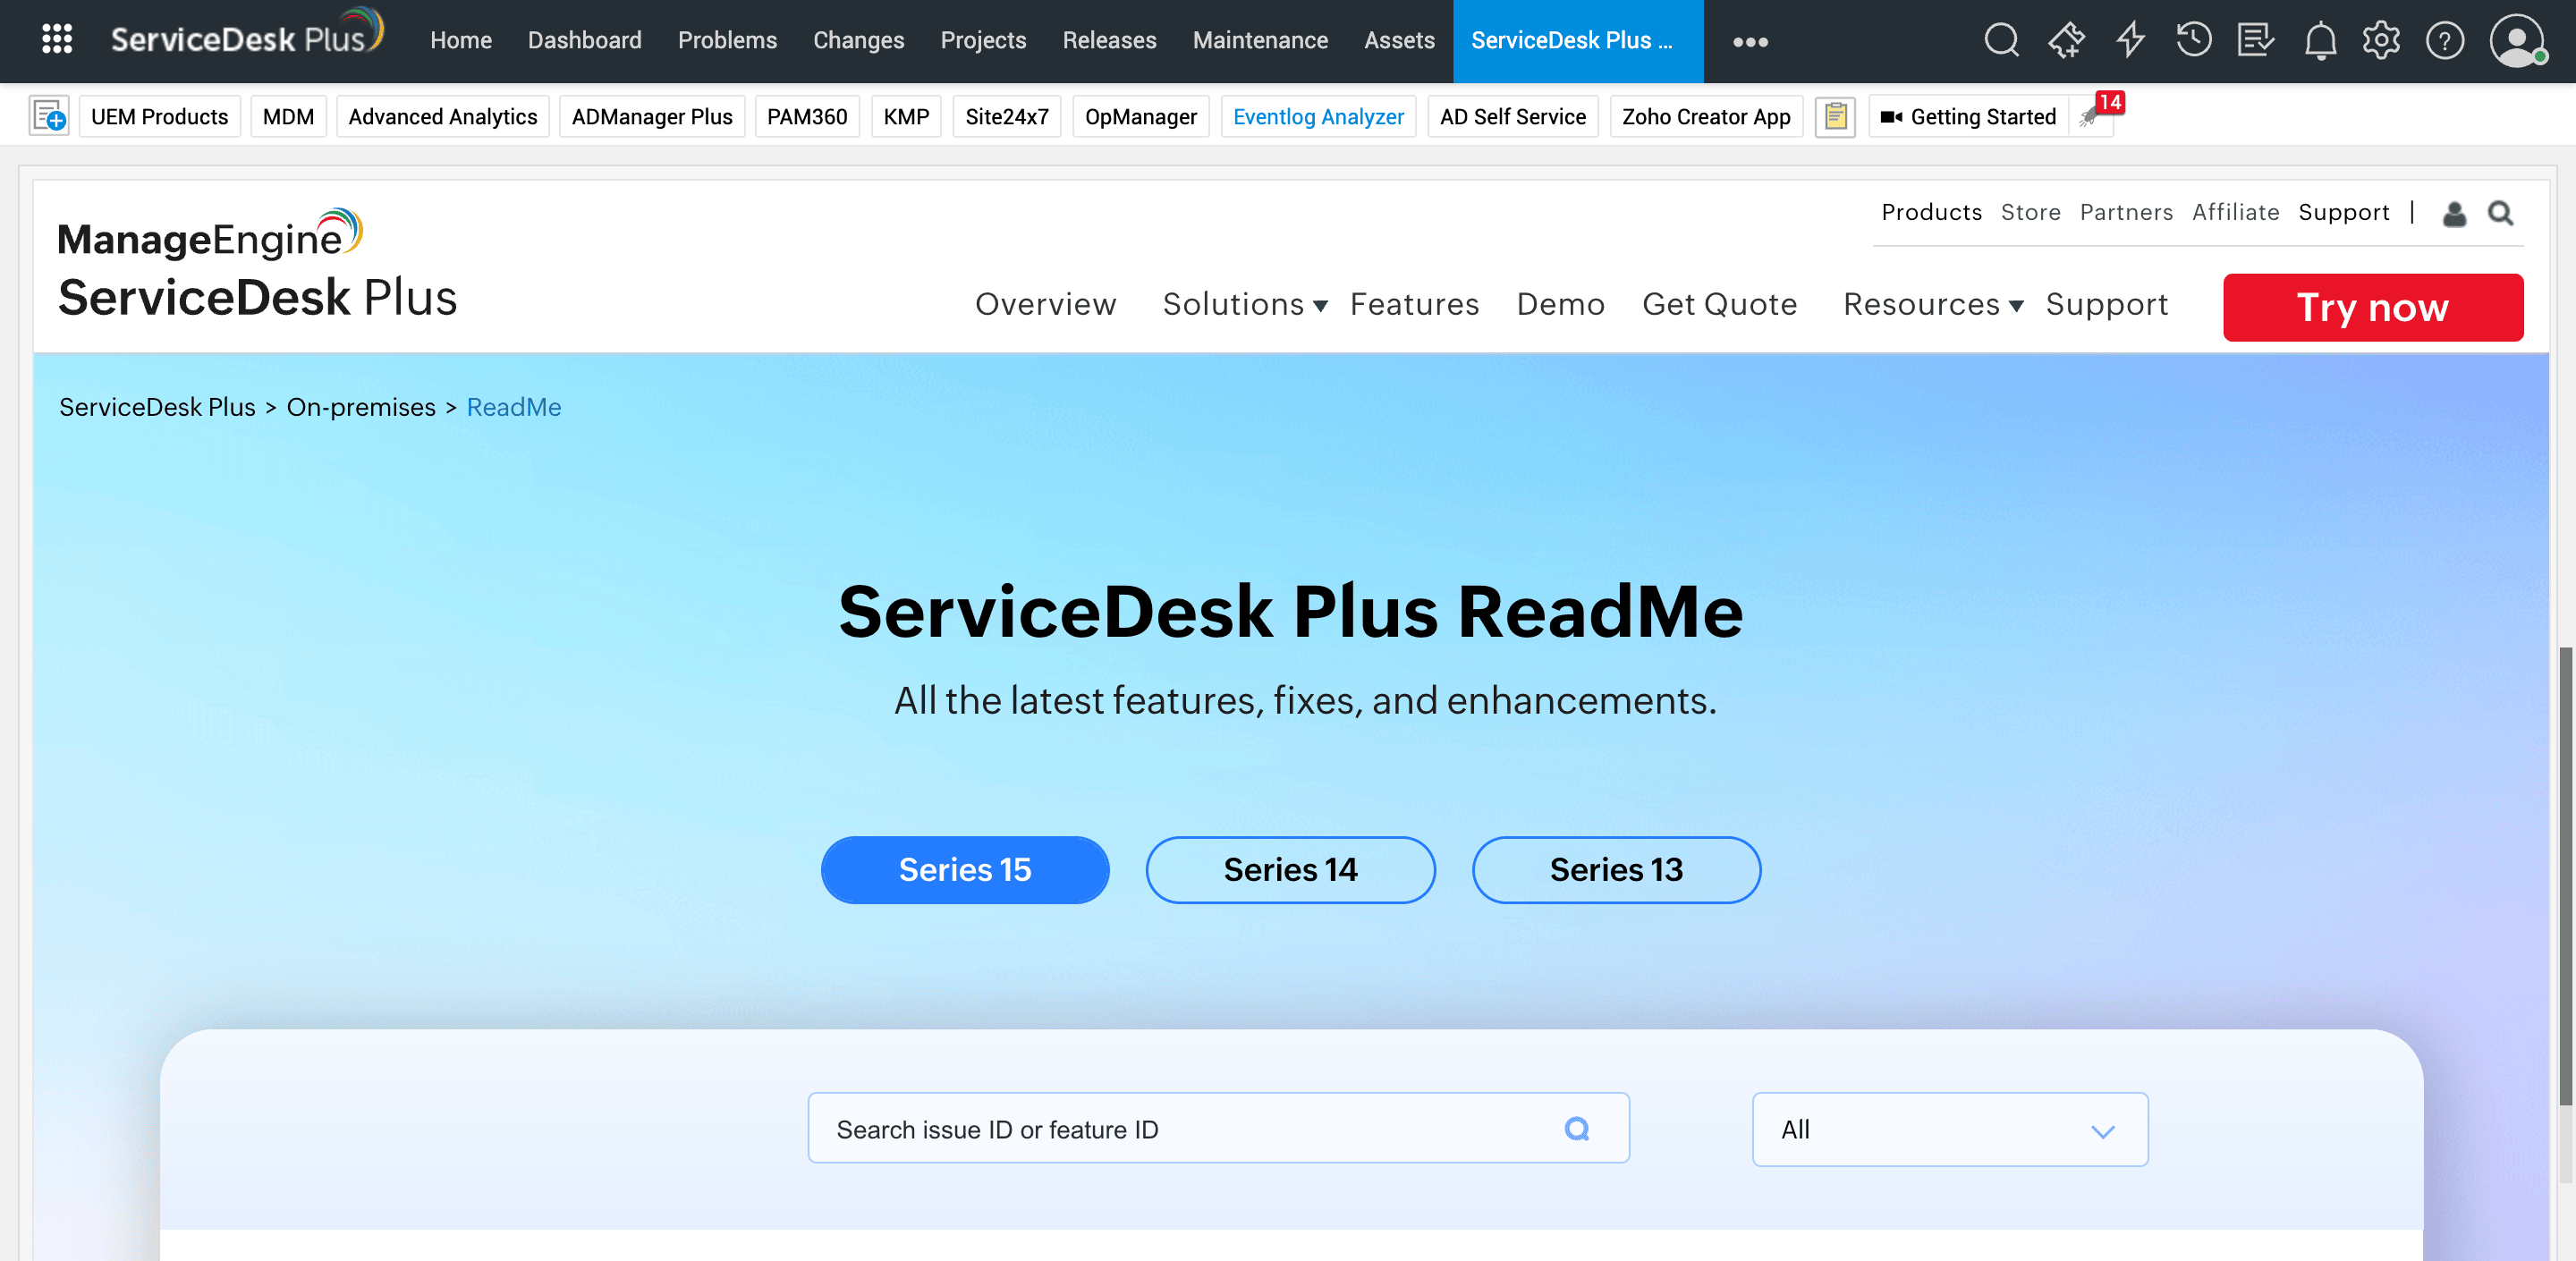Click the Features navigation link
Image resolution: width=2576 pixels, height=1261 pixels.
point(1414,304)
